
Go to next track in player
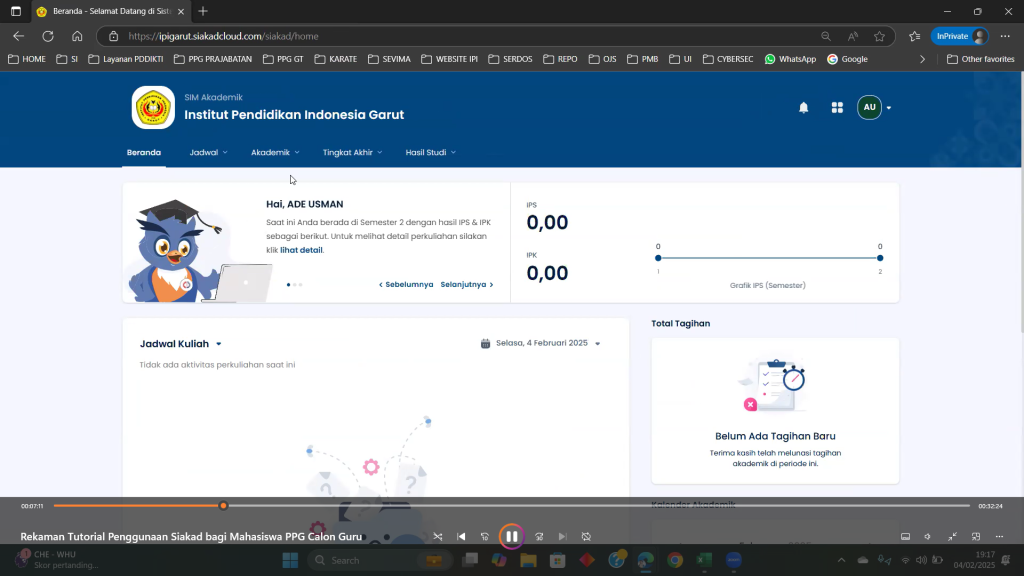[562, 537]
